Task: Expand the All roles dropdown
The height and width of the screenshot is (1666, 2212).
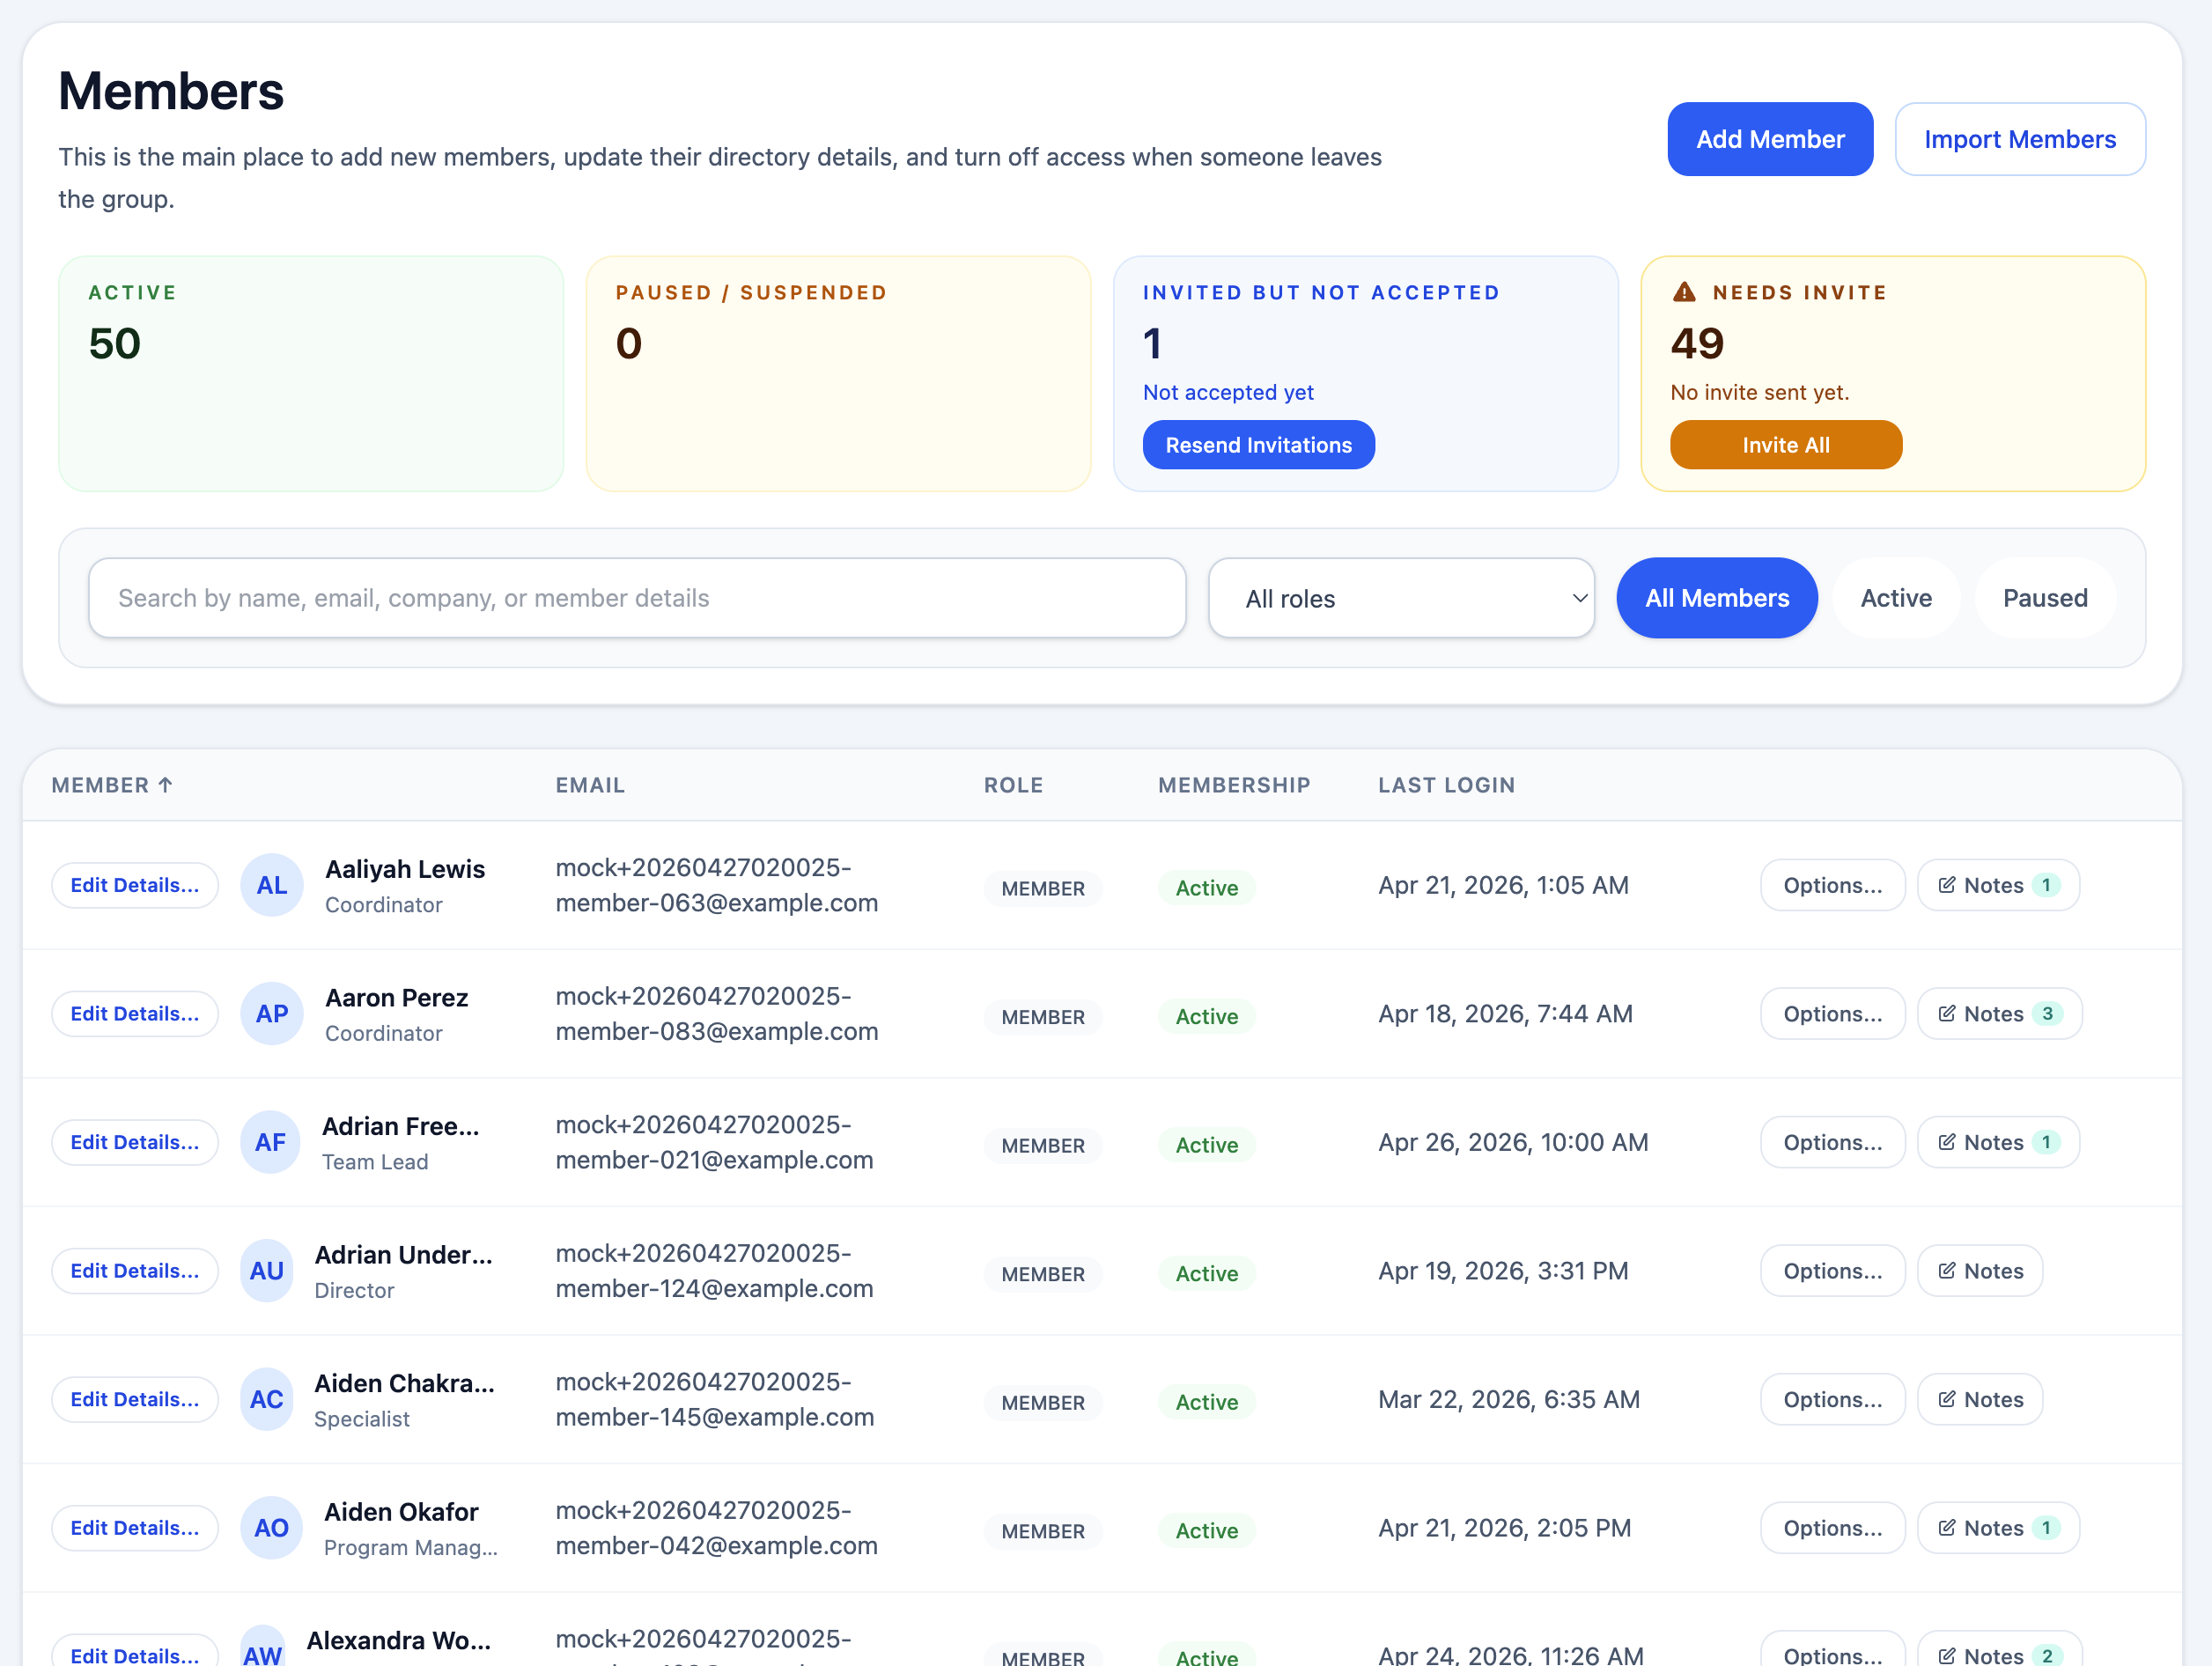Action: tap(1401, 598)
